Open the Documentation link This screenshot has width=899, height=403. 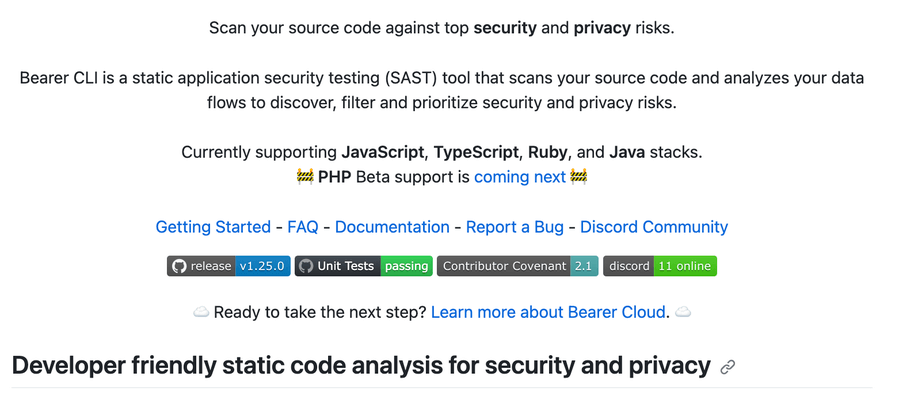coord(392,227)
